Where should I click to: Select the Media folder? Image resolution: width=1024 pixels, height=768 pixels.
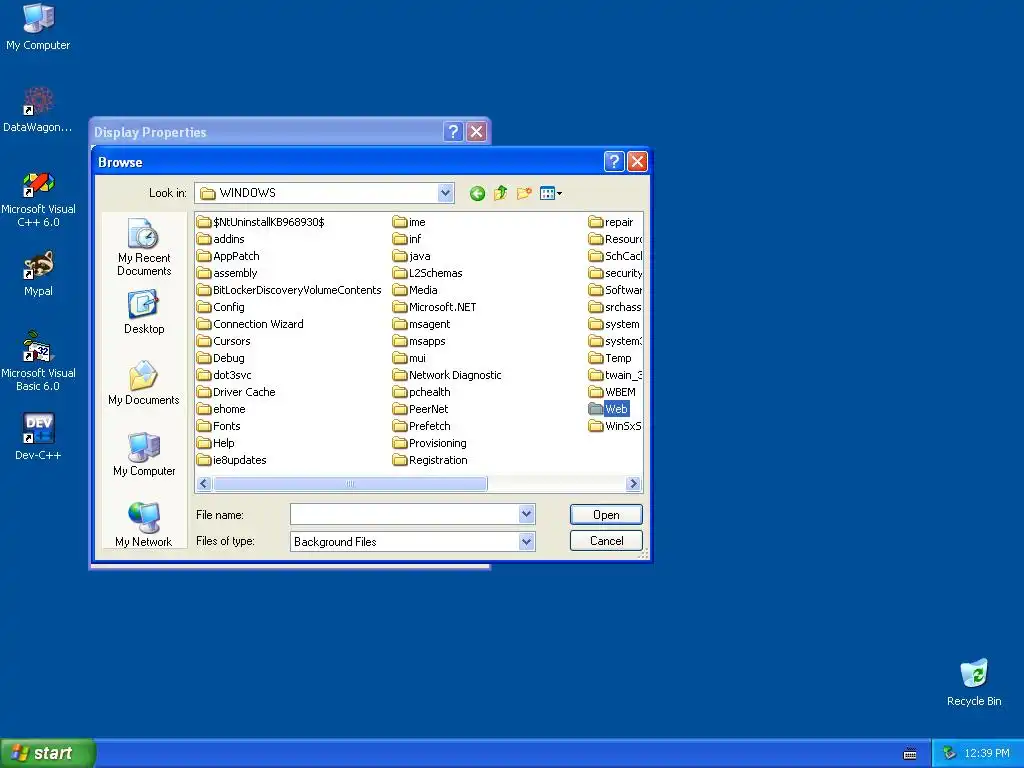pos(415,290)
